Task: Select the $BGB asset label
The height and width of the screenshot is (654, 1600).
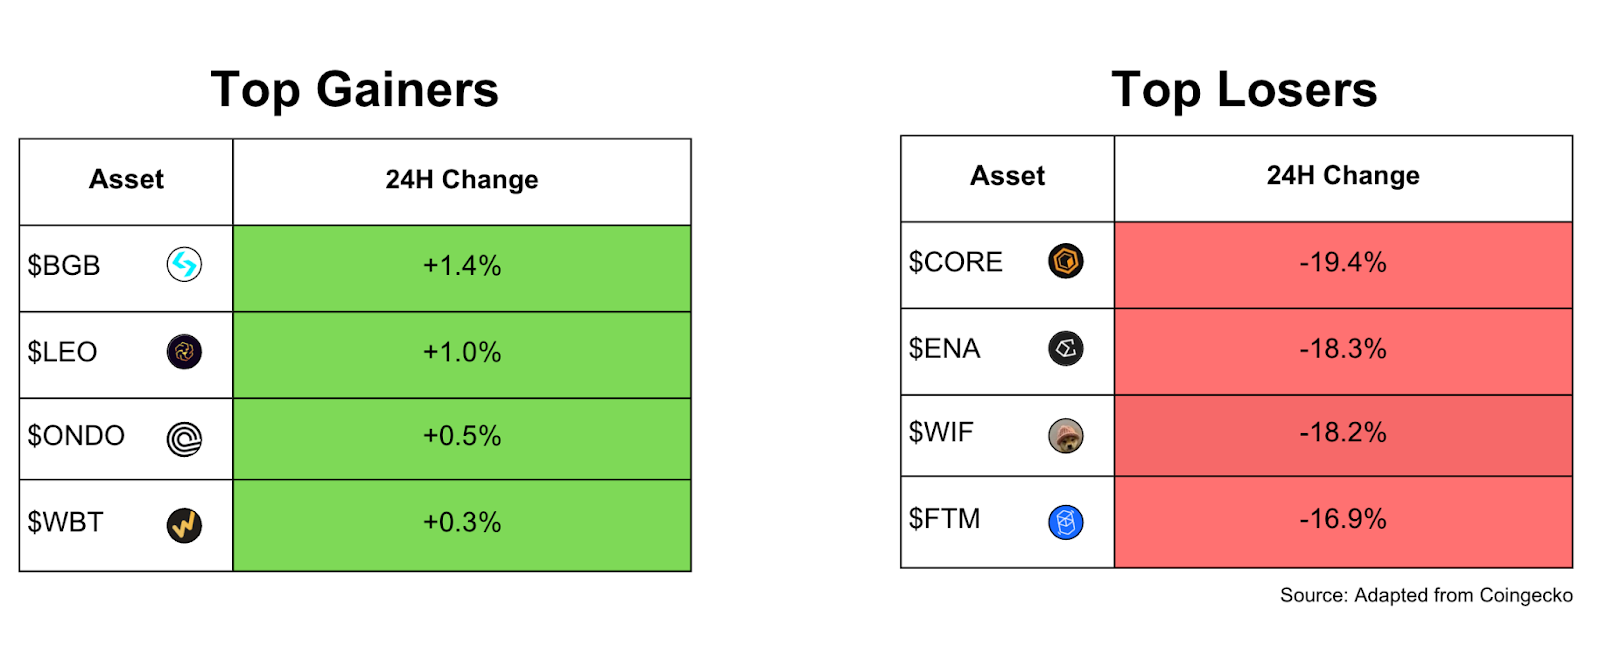Action: click(x=64, y=266)
